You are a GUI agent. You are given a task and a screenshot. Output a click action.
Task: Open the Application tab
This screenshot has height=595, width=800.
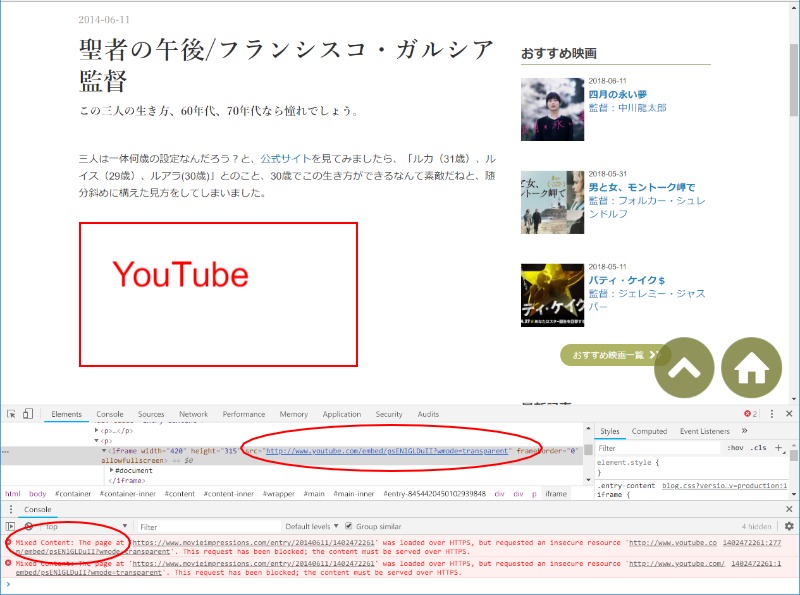point(341,414)
